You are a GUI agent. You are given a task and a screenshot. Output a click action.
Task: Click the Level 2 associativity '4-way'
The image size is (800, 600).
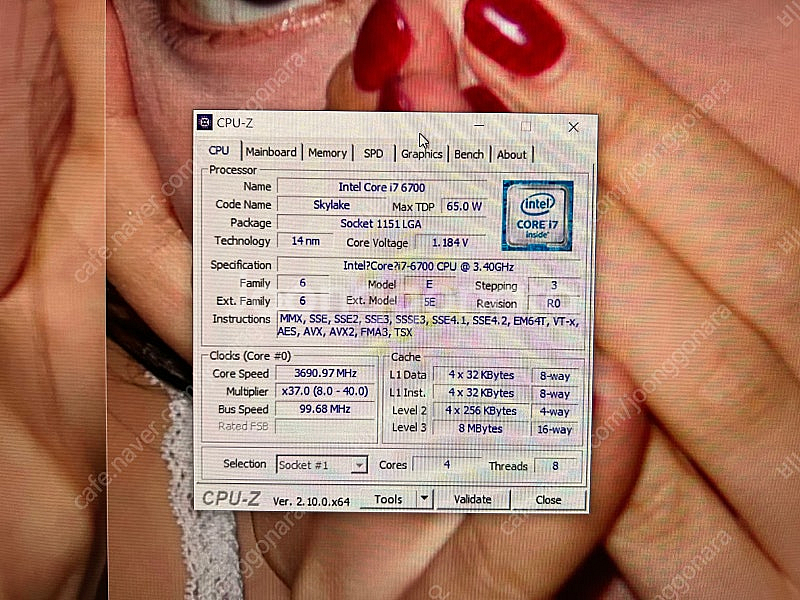pyautogui.click(x=555, y=412)
